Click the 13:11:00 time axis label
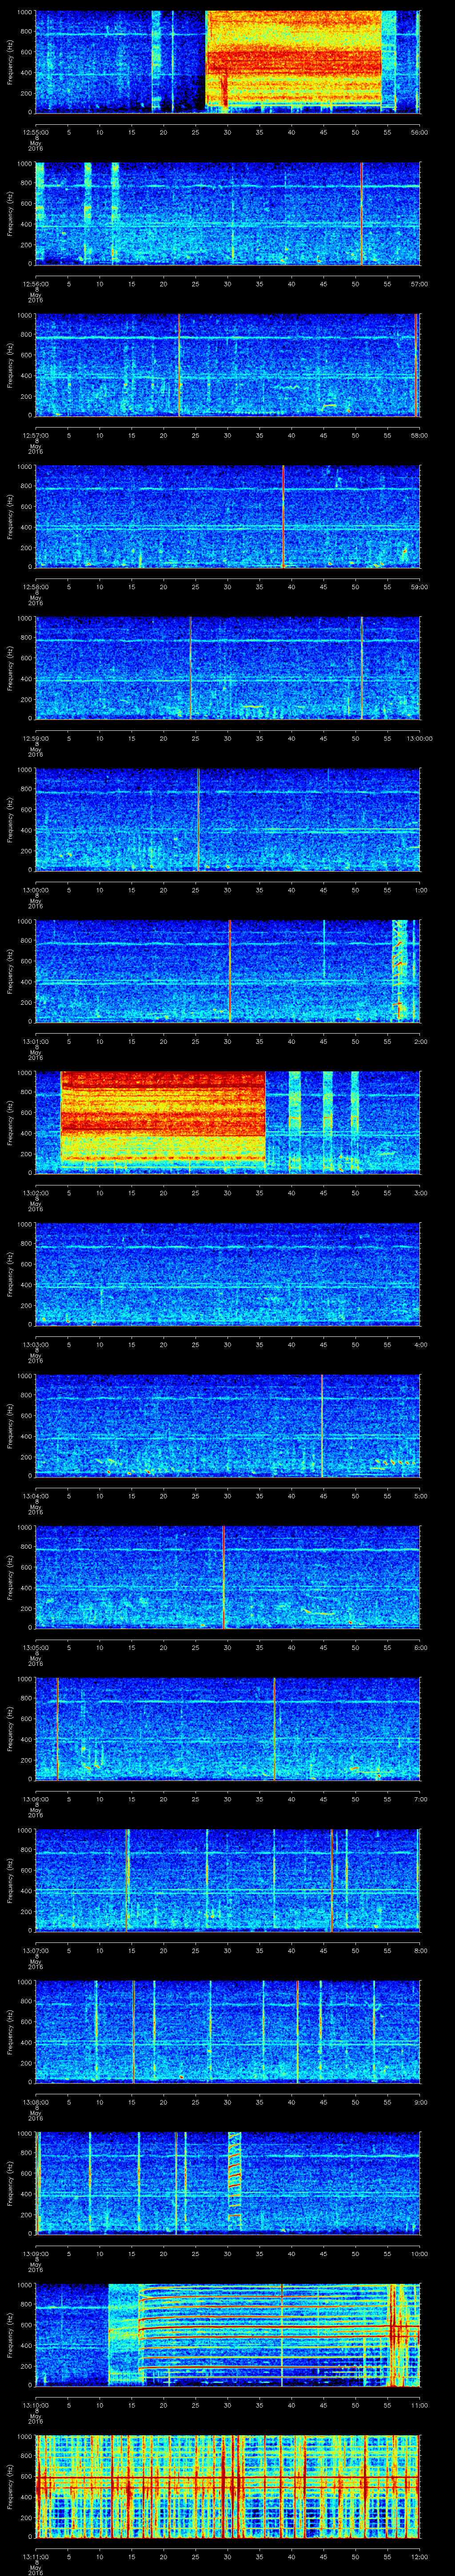Screen dimensions: 455x2576 (x=36, y=2556)
